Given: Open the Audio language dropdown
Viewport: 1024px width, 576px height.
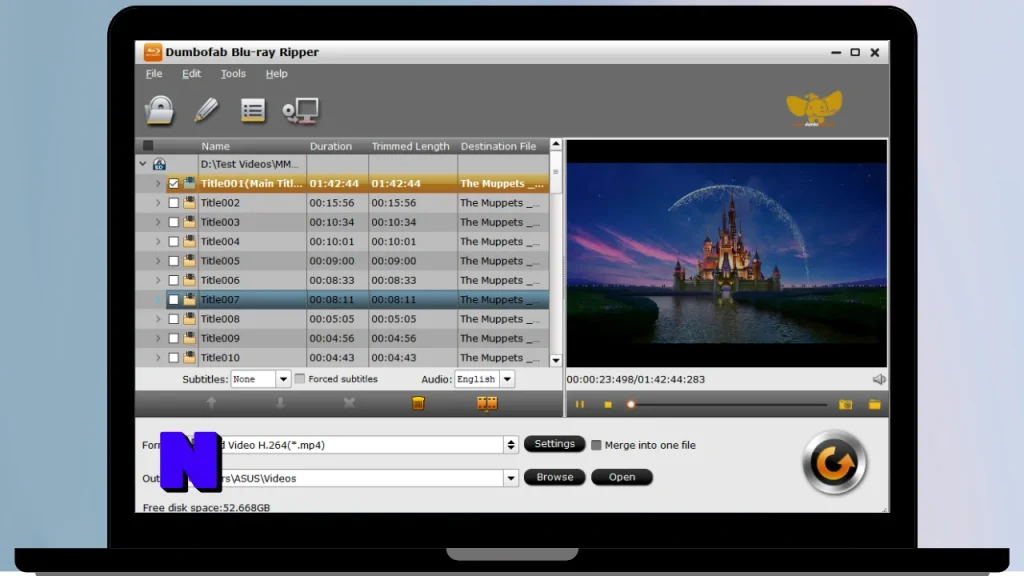Looking at the screenshot, I should coord(507,379).
